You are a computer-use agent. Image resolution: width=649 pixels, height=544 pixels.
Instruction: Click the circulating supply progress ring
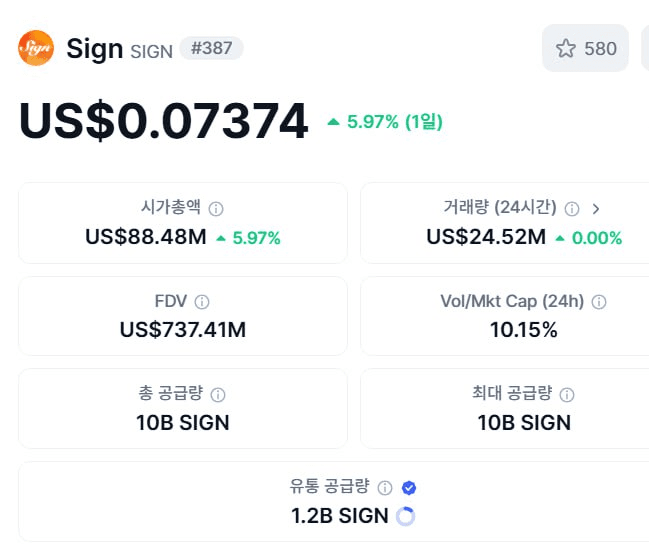click(405, 516)
